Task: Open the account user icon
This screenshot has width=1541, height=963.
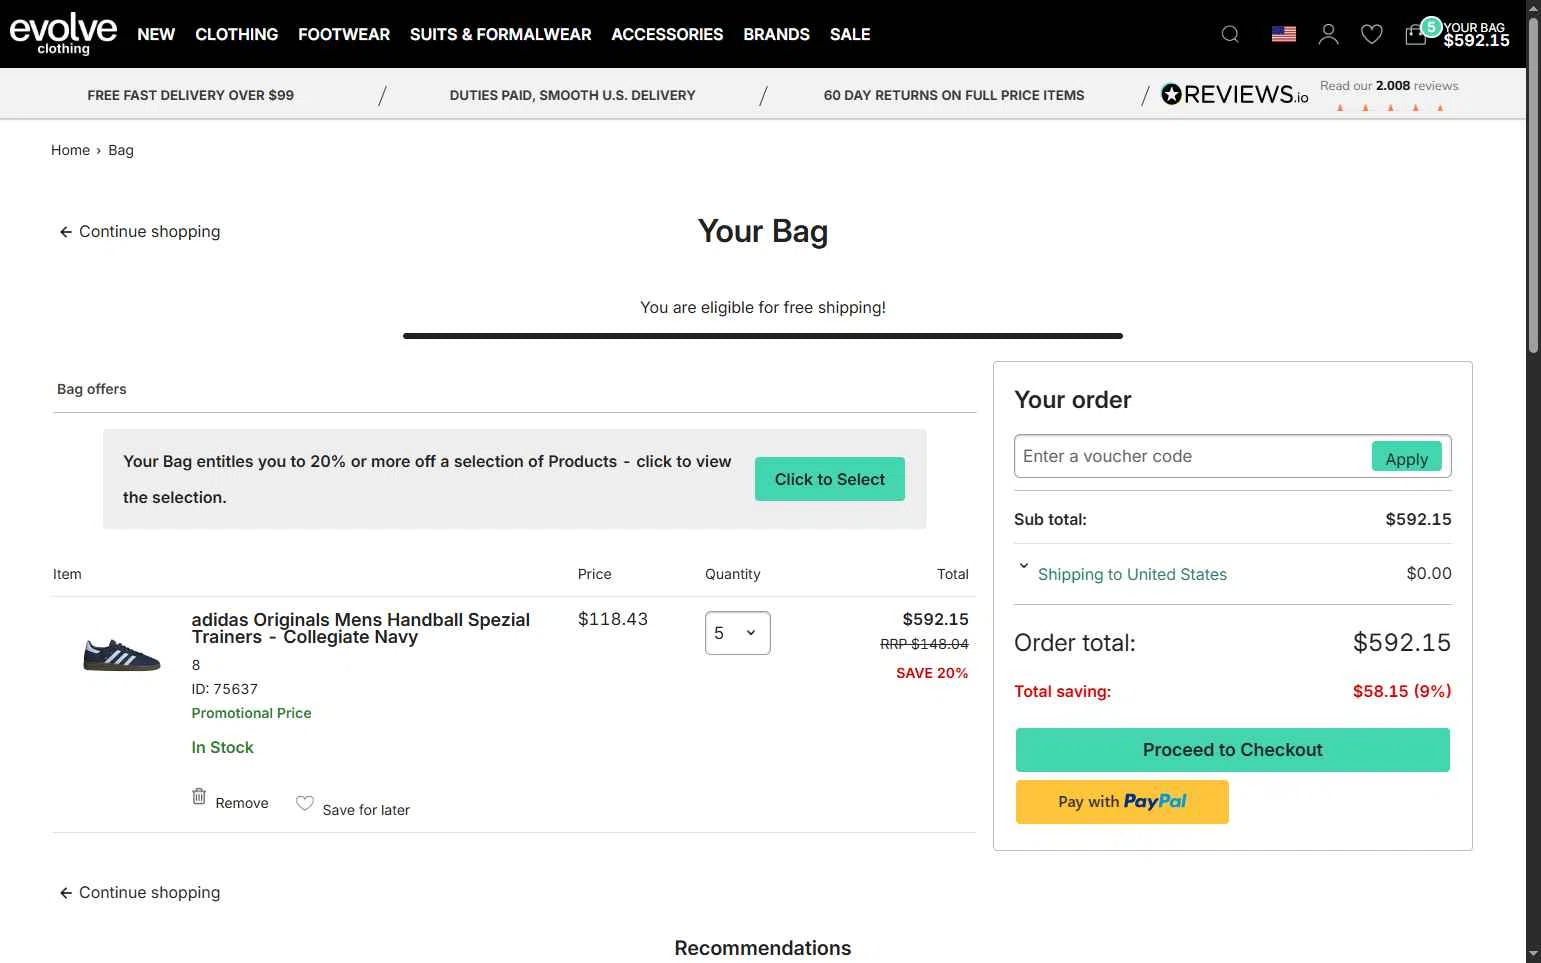Action: pos(1328,34)
